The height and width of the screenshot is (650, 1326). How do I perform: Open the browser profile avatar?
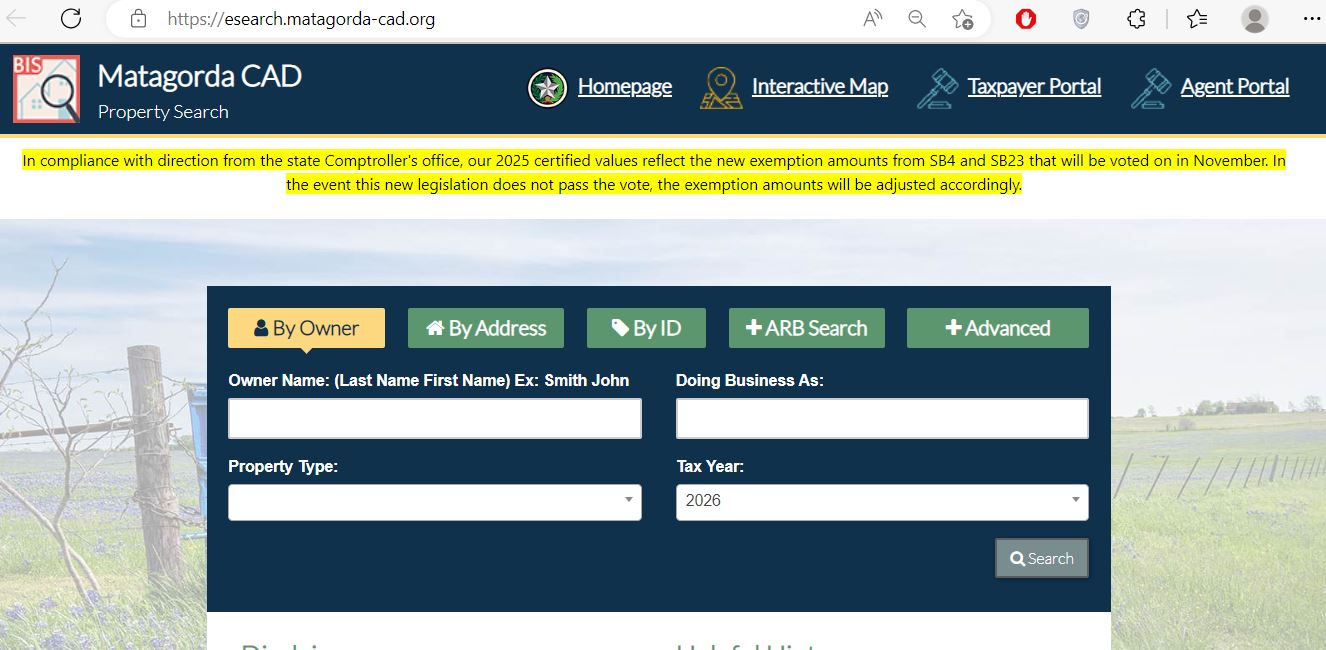pyautogui.click(x=1254, y=18)
